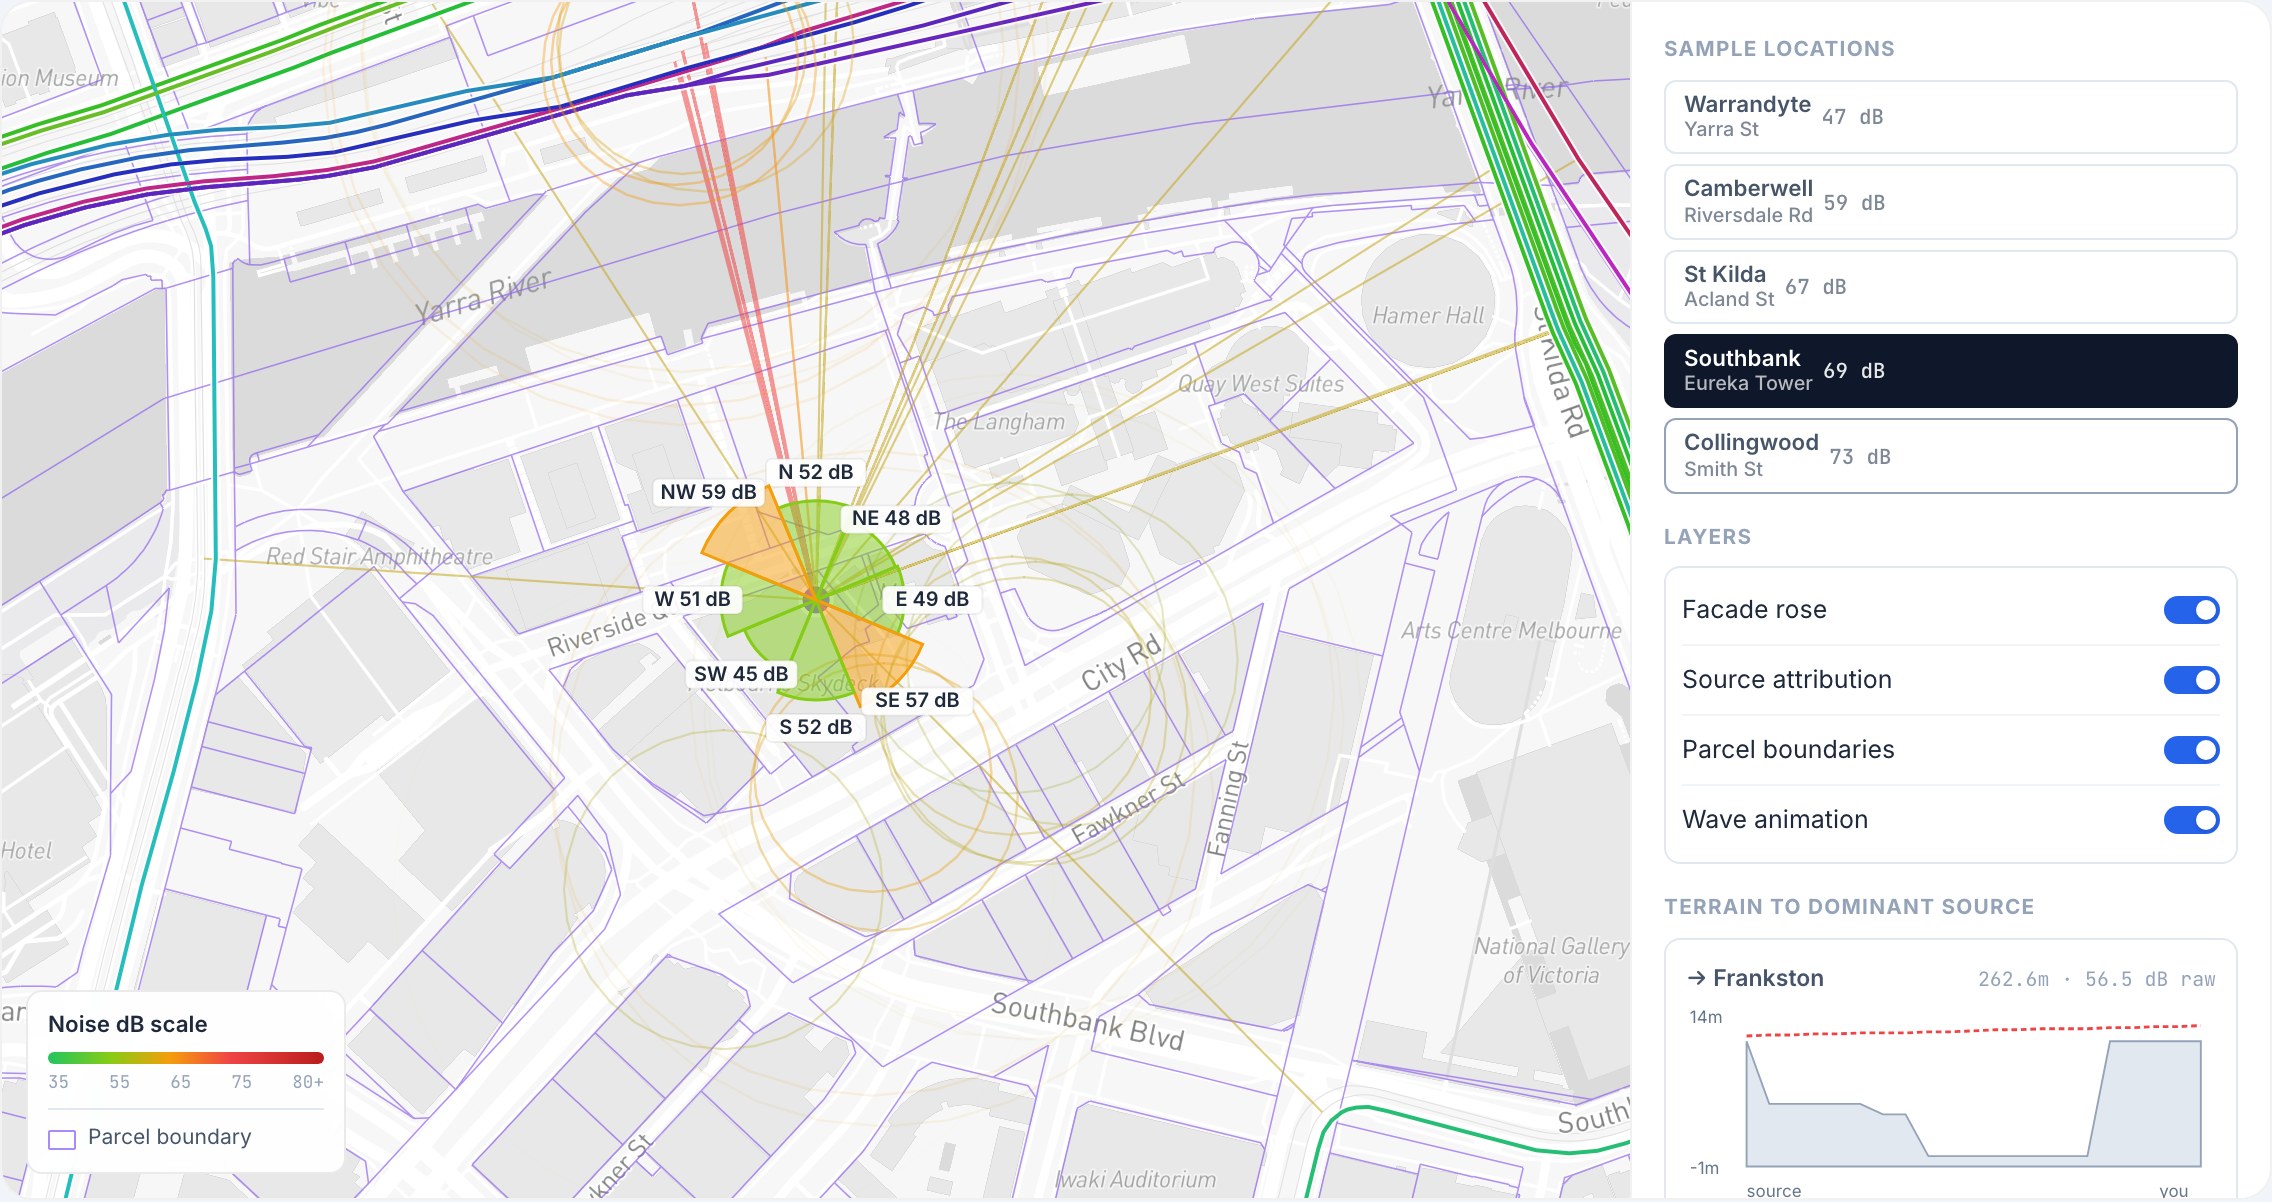Select the Collingwood Smith St sample location
Viewport: 2272px width, 1202px height.
tap(1950, 456)
